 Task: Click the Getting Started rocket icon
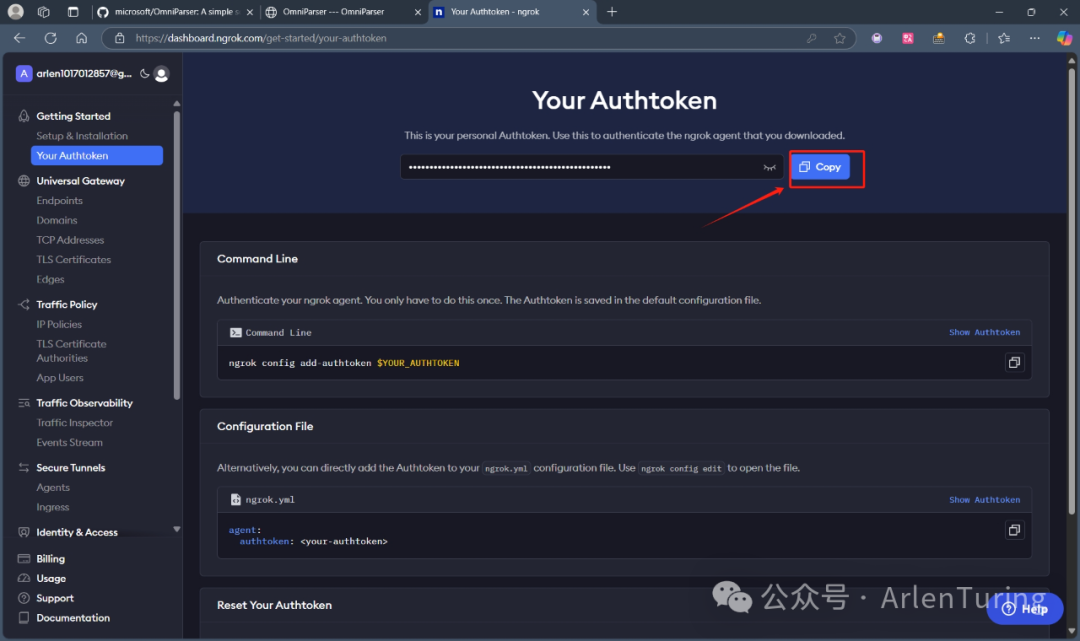click(23, 116)
